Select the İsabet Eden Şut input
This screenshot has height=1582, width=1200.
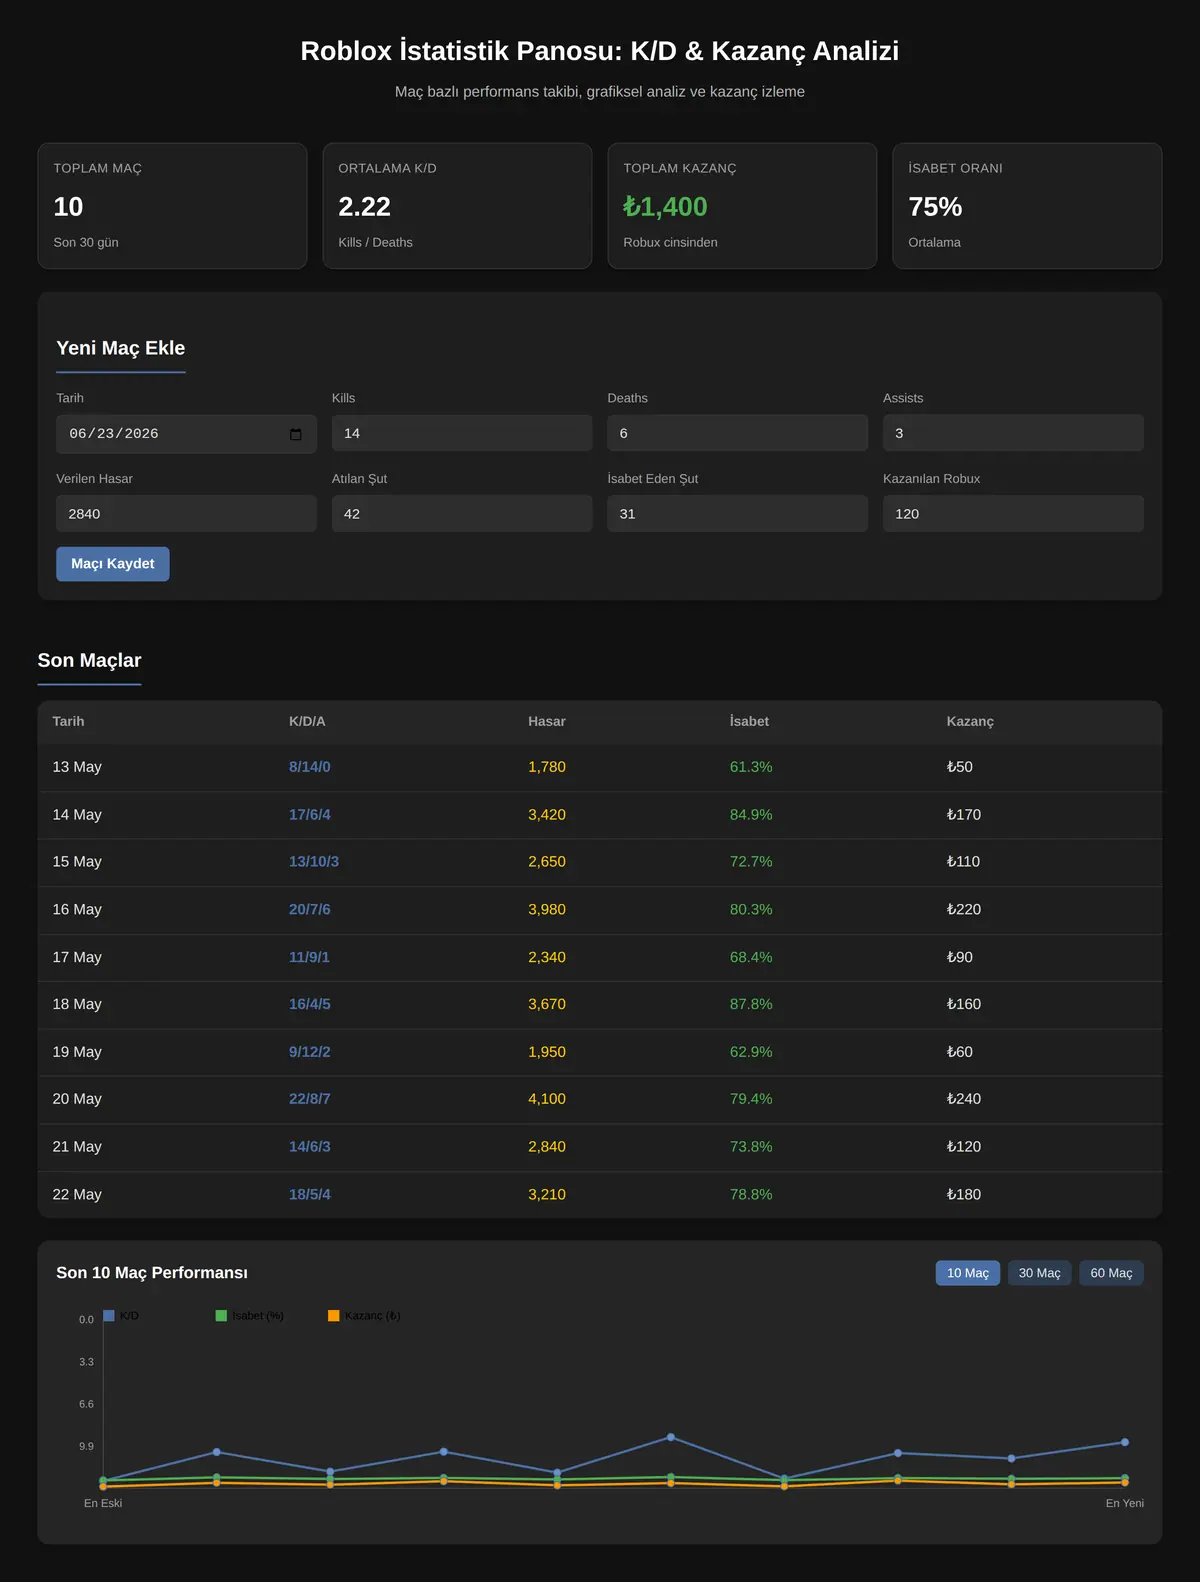pos(737,514)
